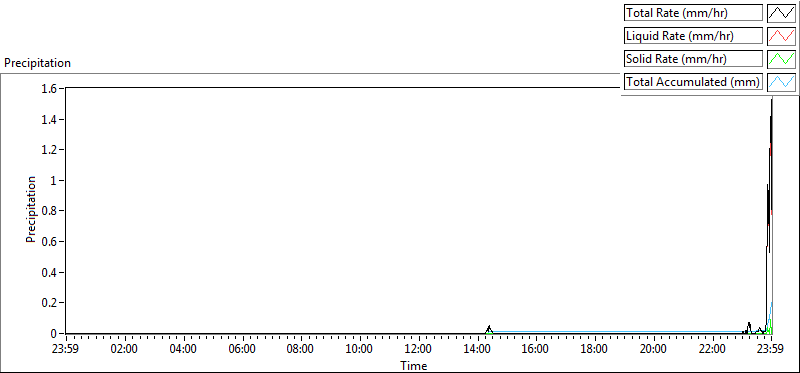This screenshot has height=373, width=800.
Task: Click the Total Rate black line swatch
Action: 782,13
